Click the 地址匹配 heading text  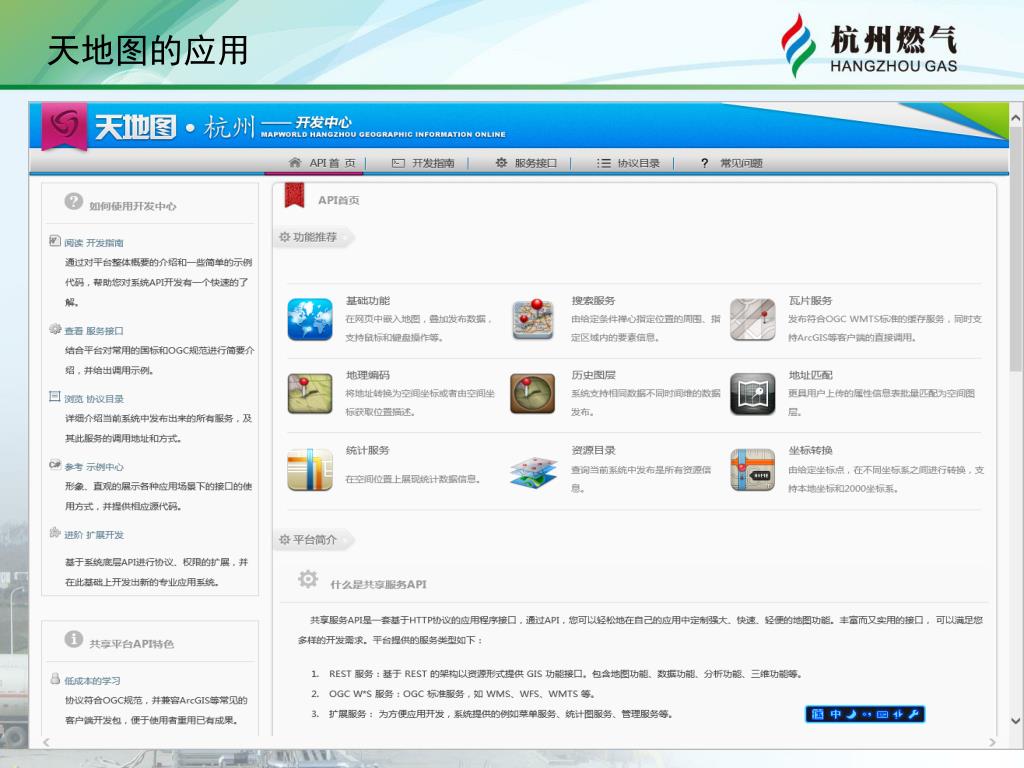810,375
